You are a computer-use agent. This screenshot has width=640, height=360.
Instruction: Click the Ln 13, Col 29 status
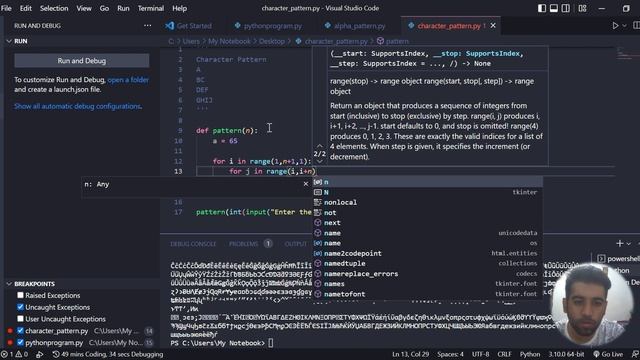[411, 354]
